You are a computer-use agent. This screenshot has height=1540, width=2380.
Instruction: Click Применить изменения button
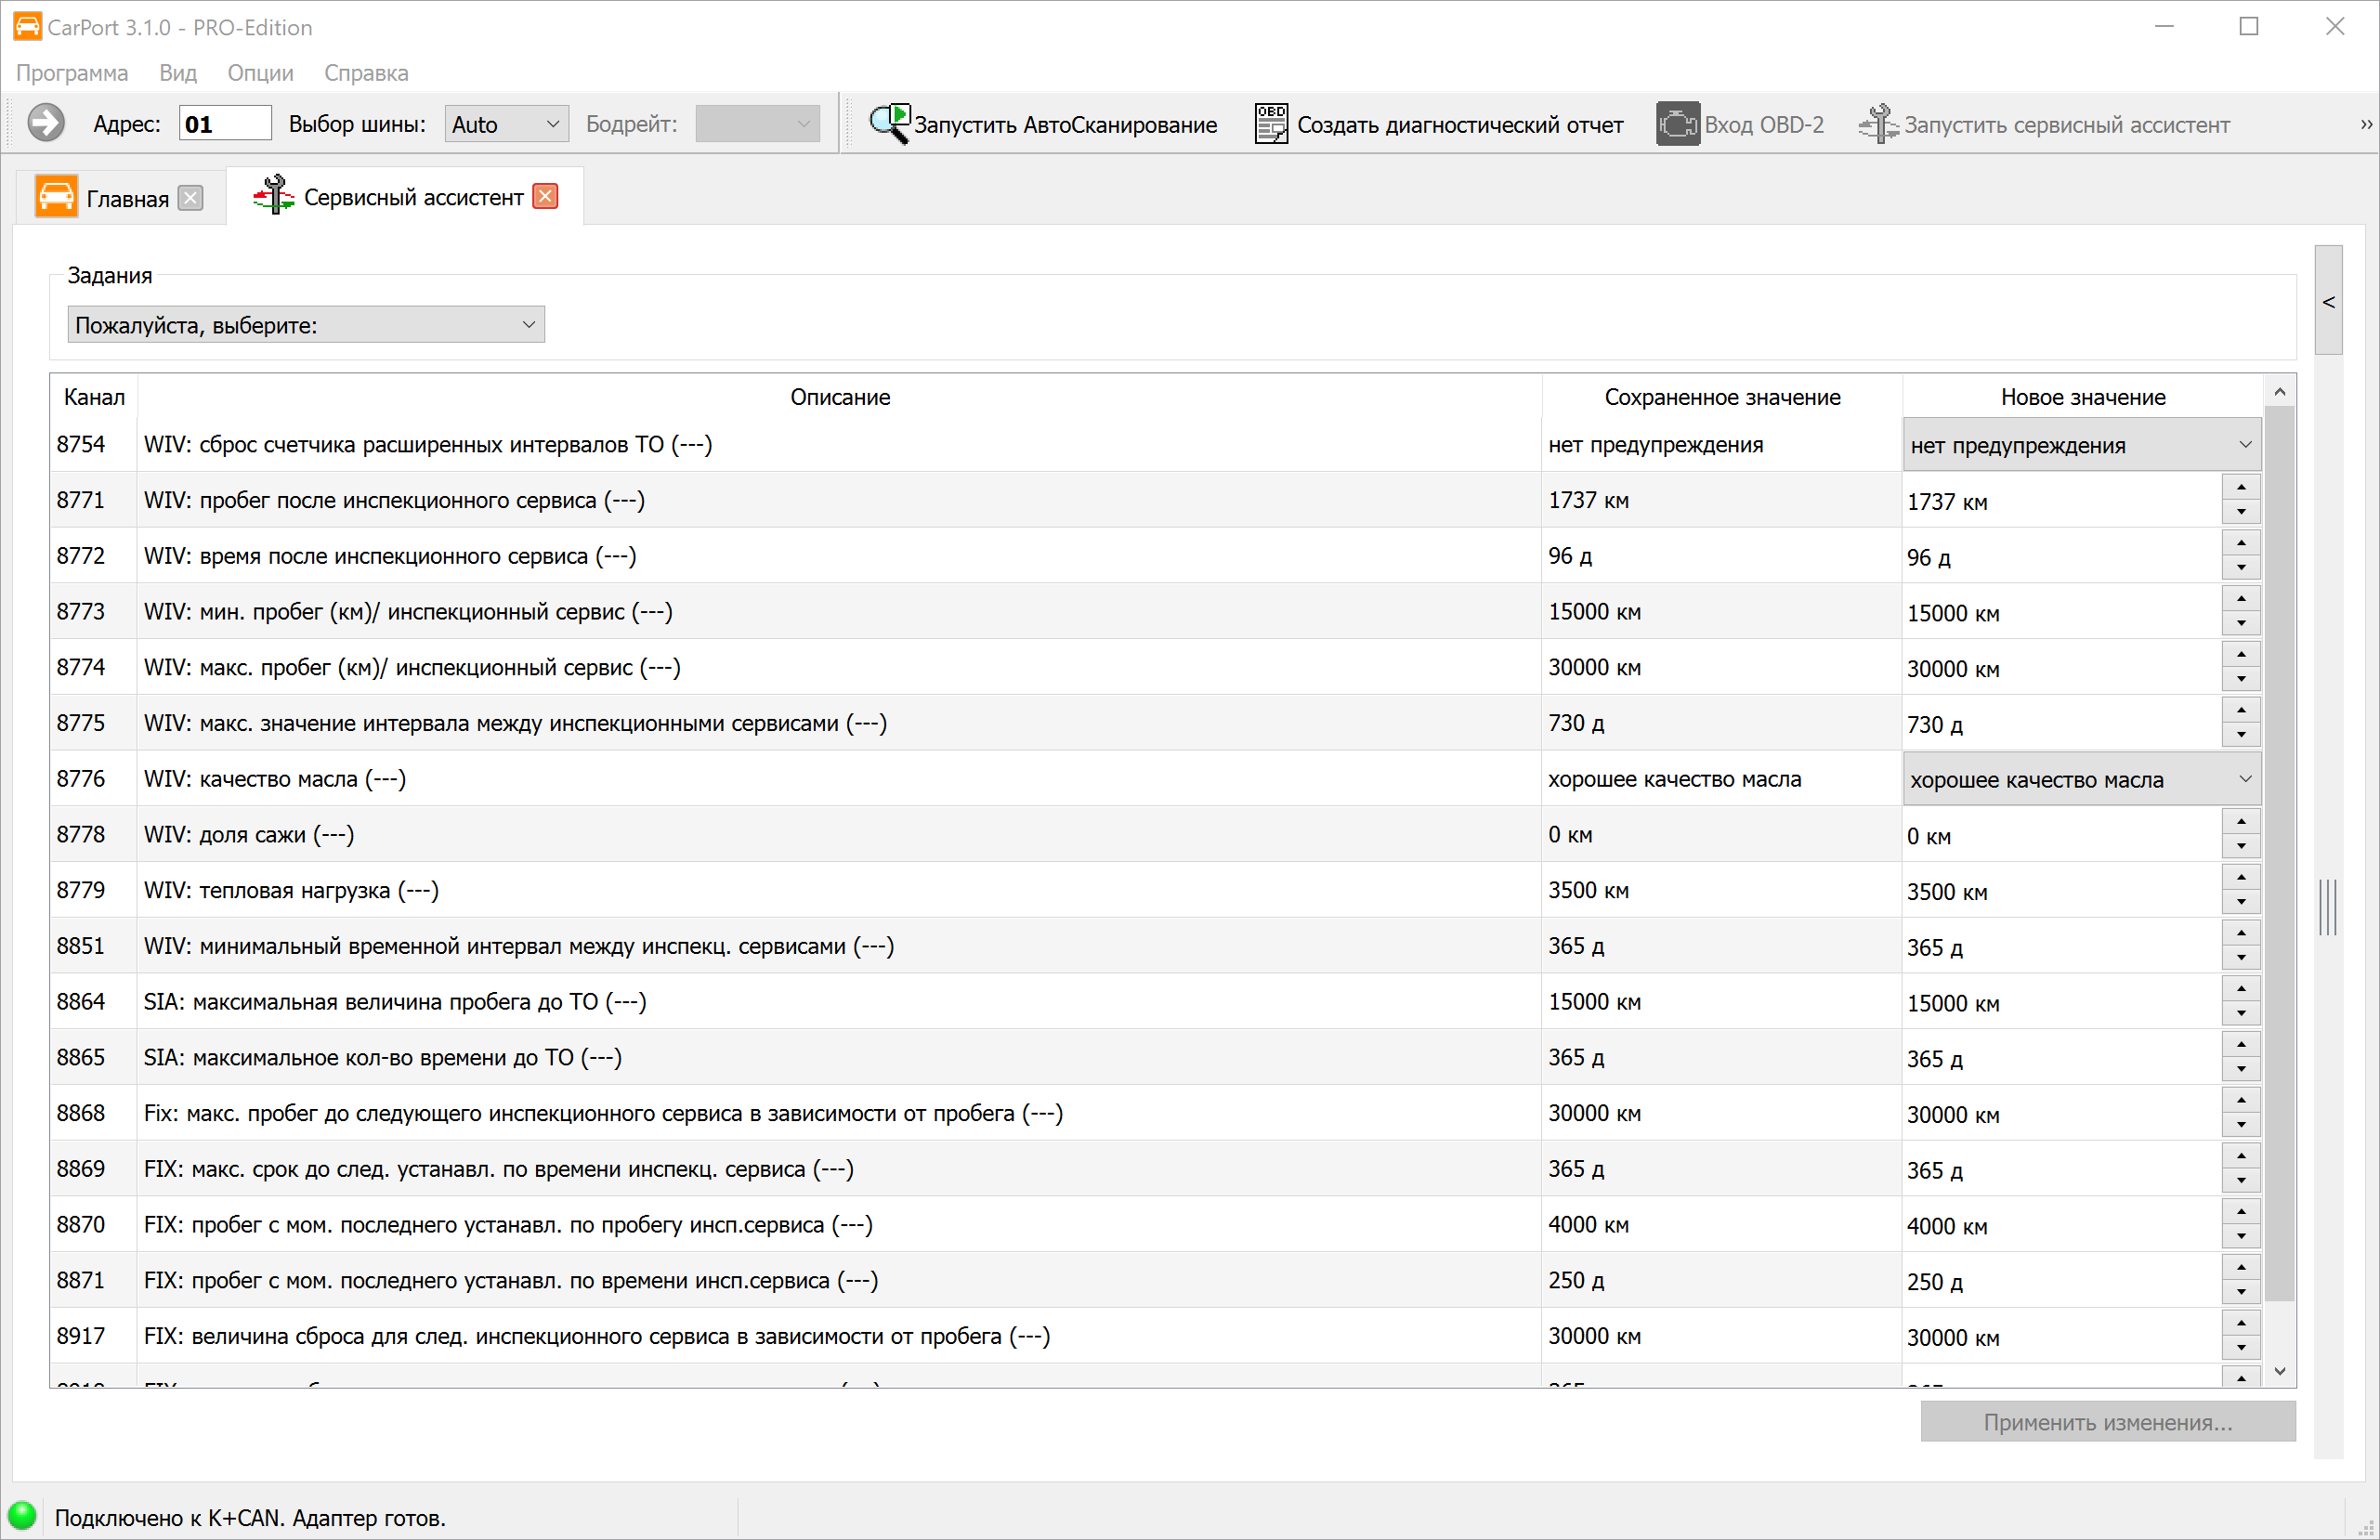click(x=2107, y=1421)
